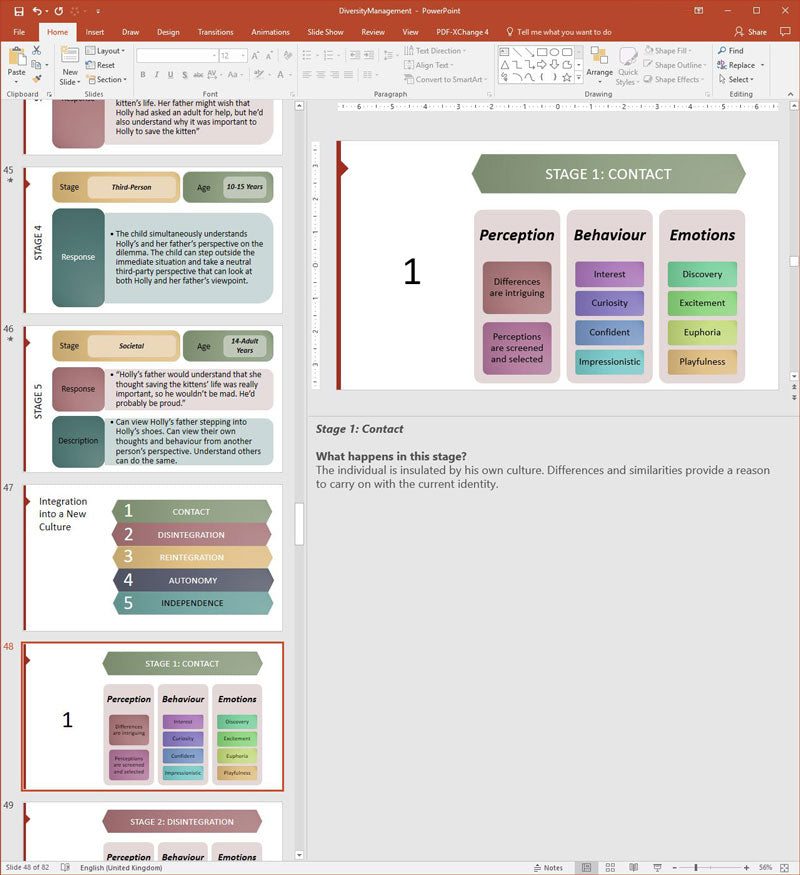Click the slide thumbnail panel scrollbar handle

click(x=299, y=523)
